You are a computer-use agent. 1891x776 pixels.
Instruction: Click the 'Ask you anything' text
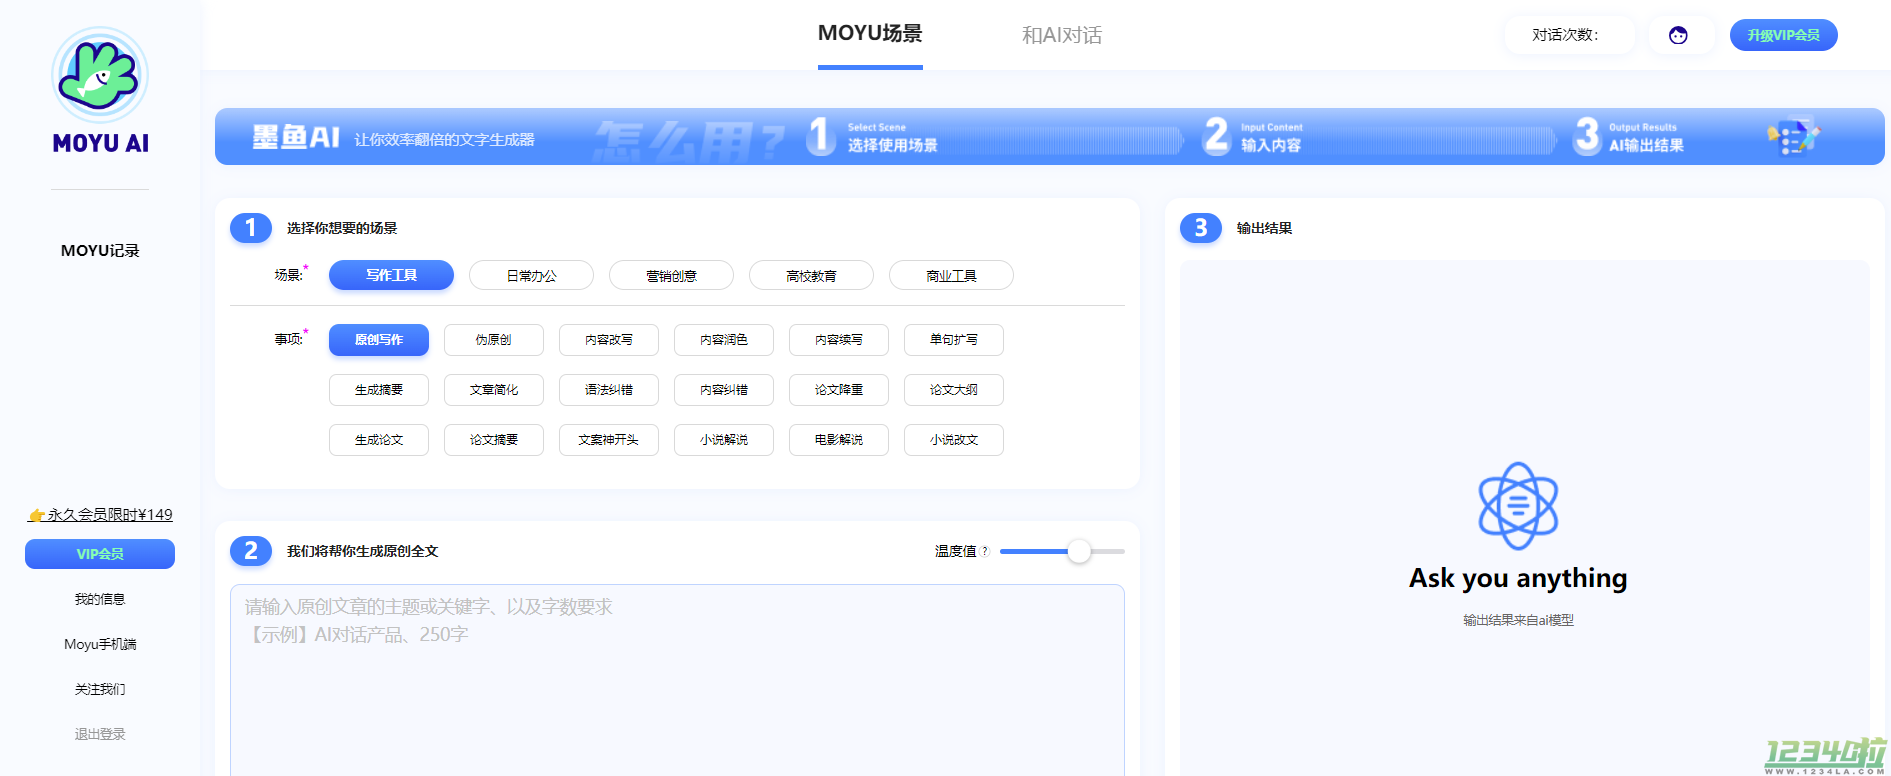(x=1518, y=578)
